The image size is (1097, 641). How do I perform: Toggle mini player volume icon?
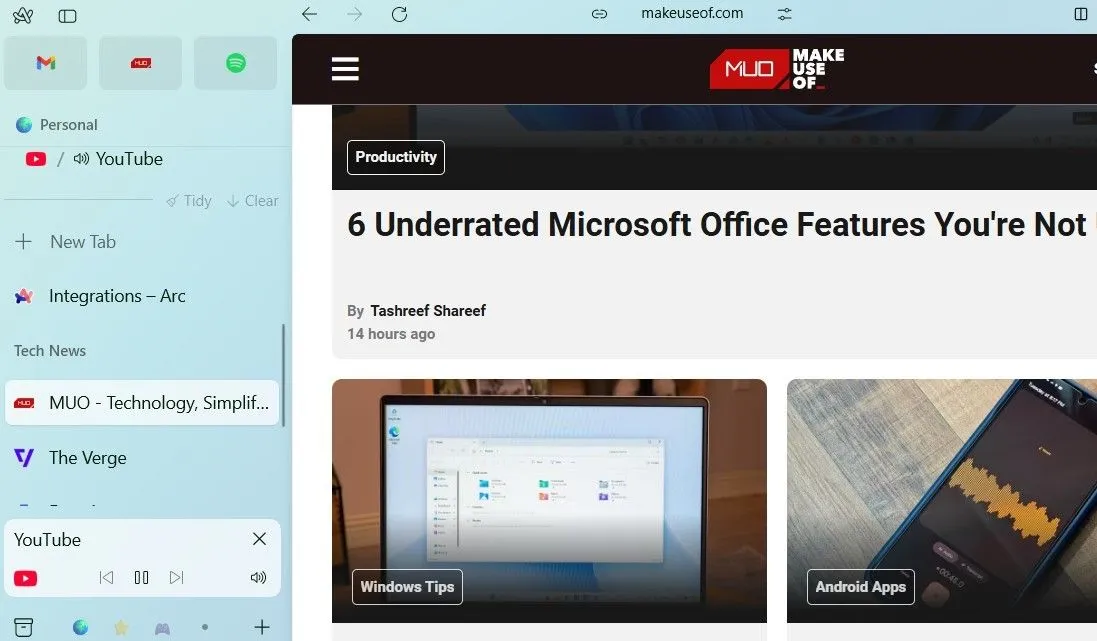[x=258, y=577]
